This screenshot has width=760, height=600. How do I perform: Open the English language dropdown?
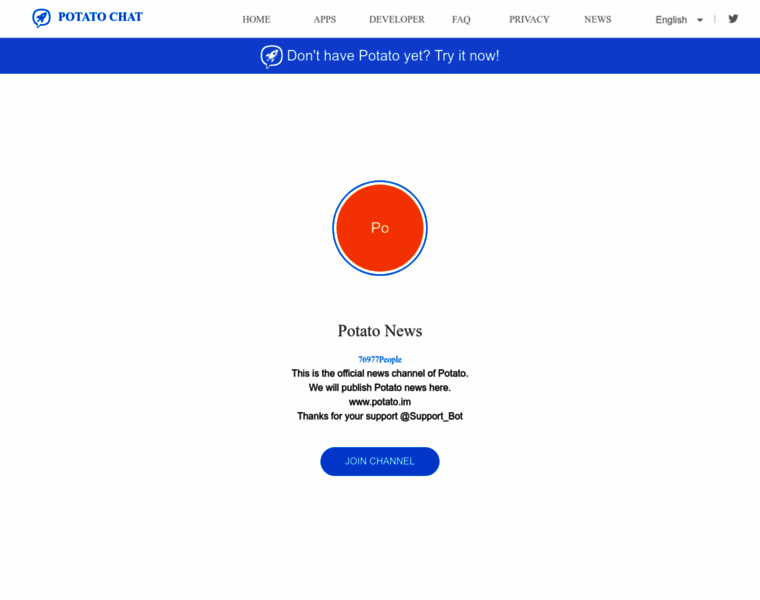click(x=679, y=20)
